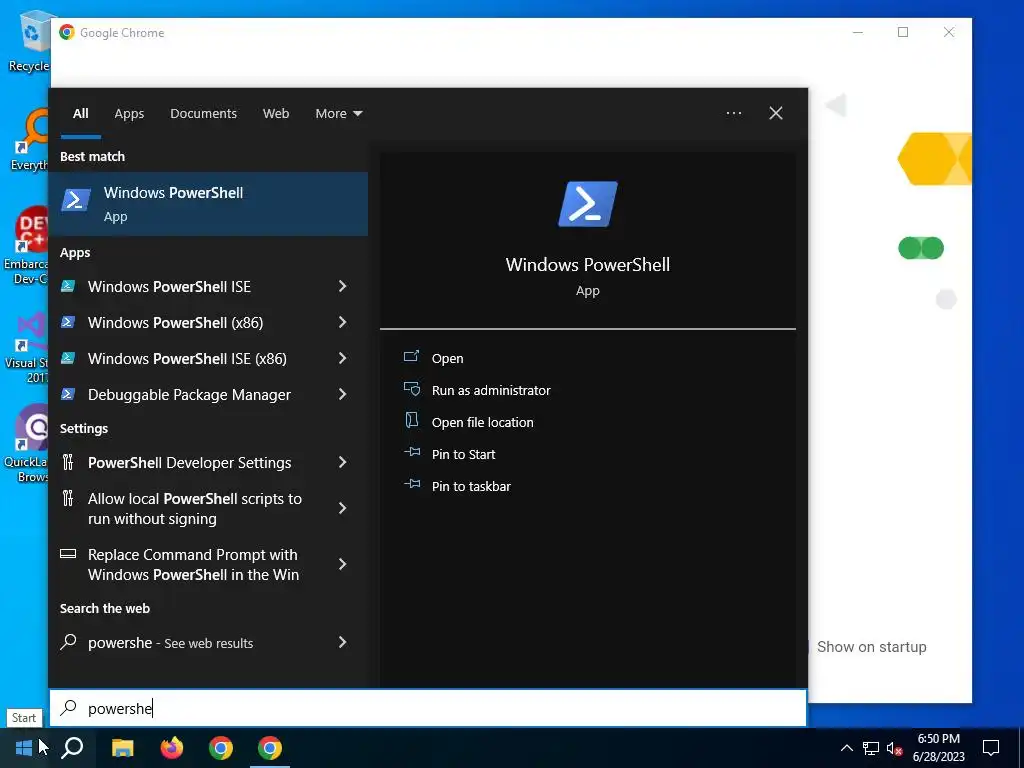
Task: Open Embarcadero Dev-C++ desktop shortcut
Action: [x=27, y=246]
